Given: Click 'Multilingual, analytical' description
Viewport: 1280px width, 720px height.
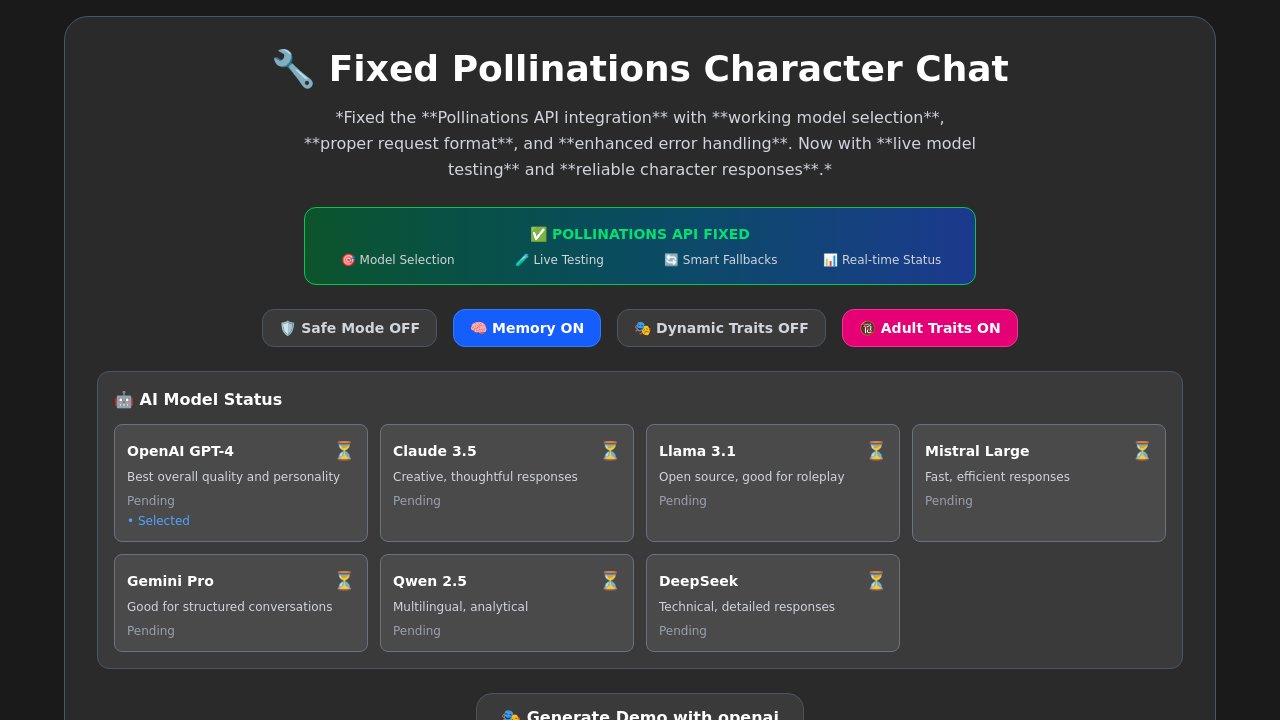Looking at the screenshot, I should pyautogui.click(x=461, y=607).
